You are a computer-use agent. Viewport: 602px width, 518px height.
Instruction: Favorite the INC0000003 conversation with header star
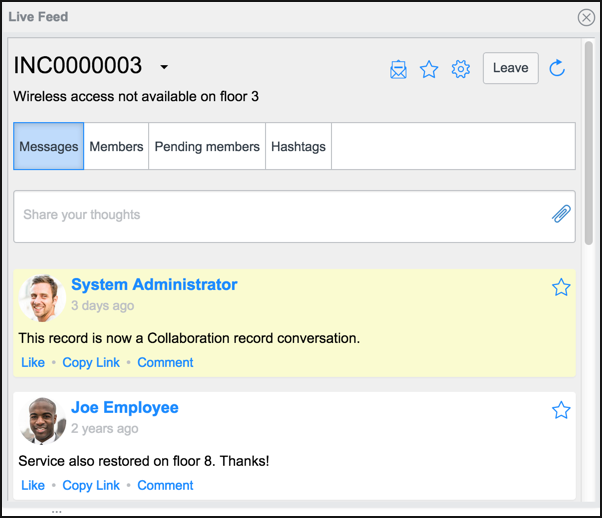click(429, 70)
